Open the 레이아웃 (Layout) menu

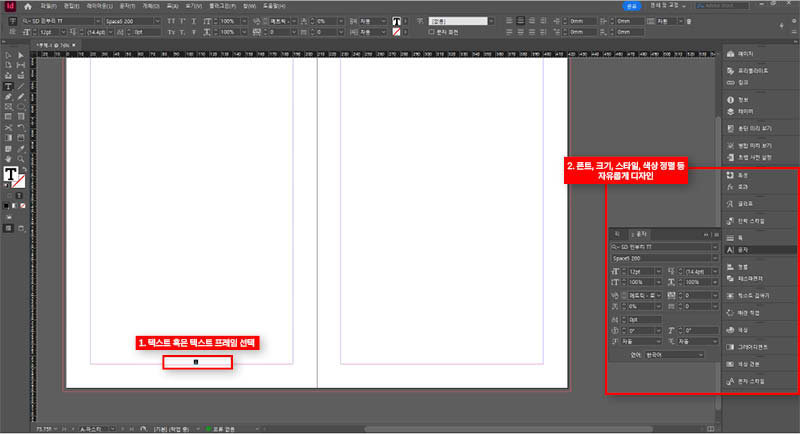(99, 6)
